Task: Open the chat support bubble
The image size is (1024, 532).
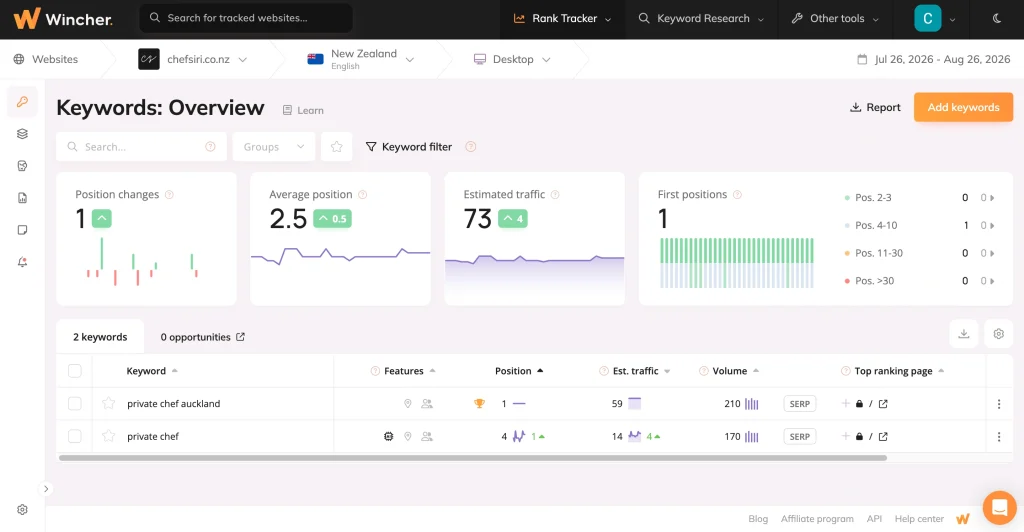Action: pos(999,507)
